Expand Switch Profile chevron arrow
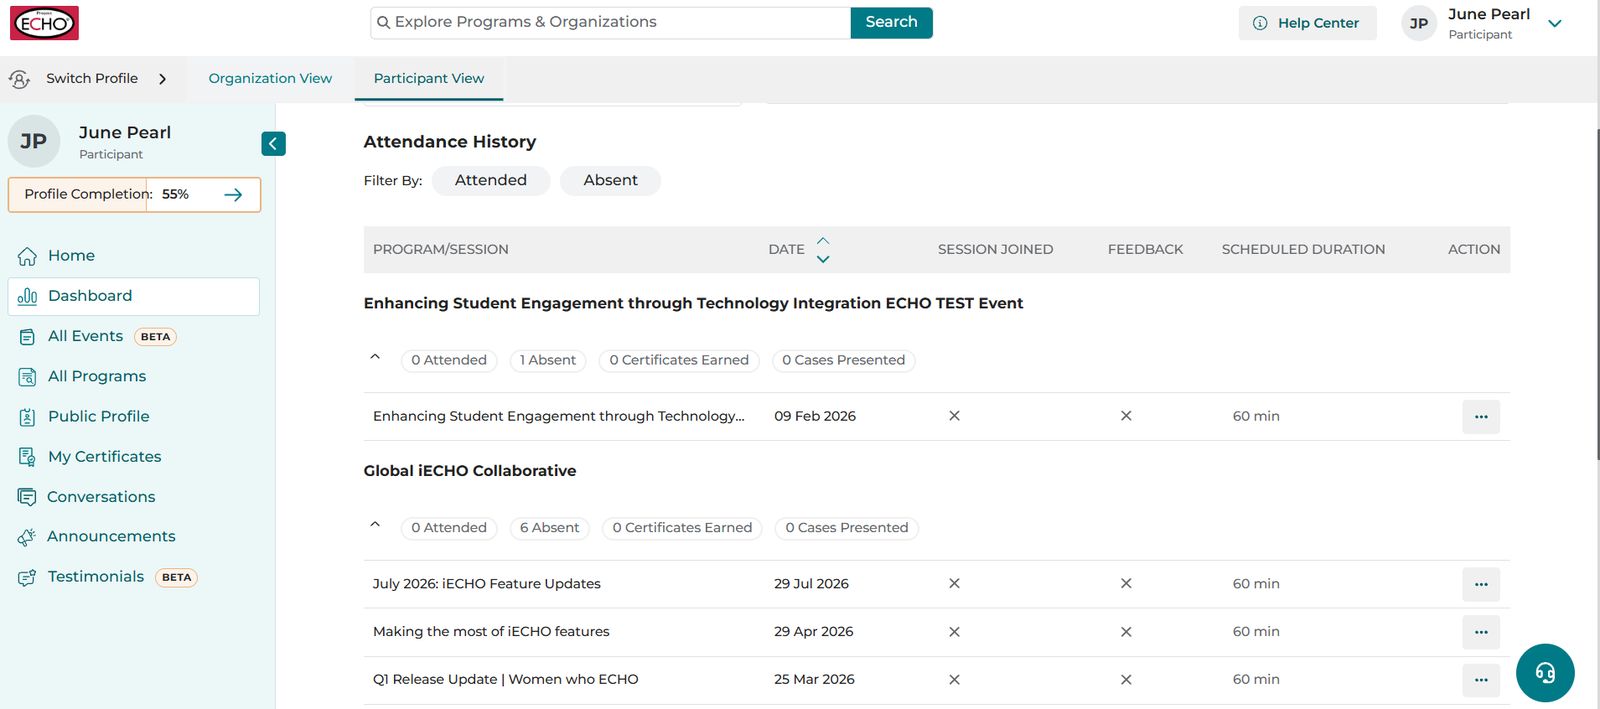The height and width of the screenshot is (709, 1600). click(x=162, y=79)
